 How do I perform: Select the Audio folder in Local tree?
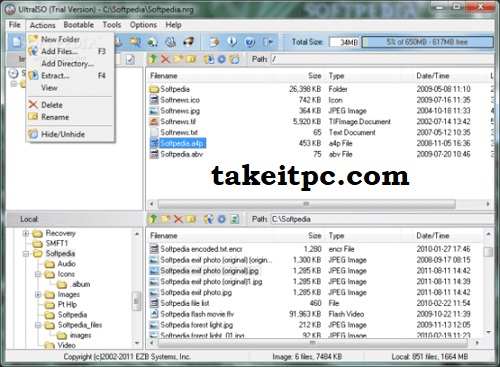point(66,264)
